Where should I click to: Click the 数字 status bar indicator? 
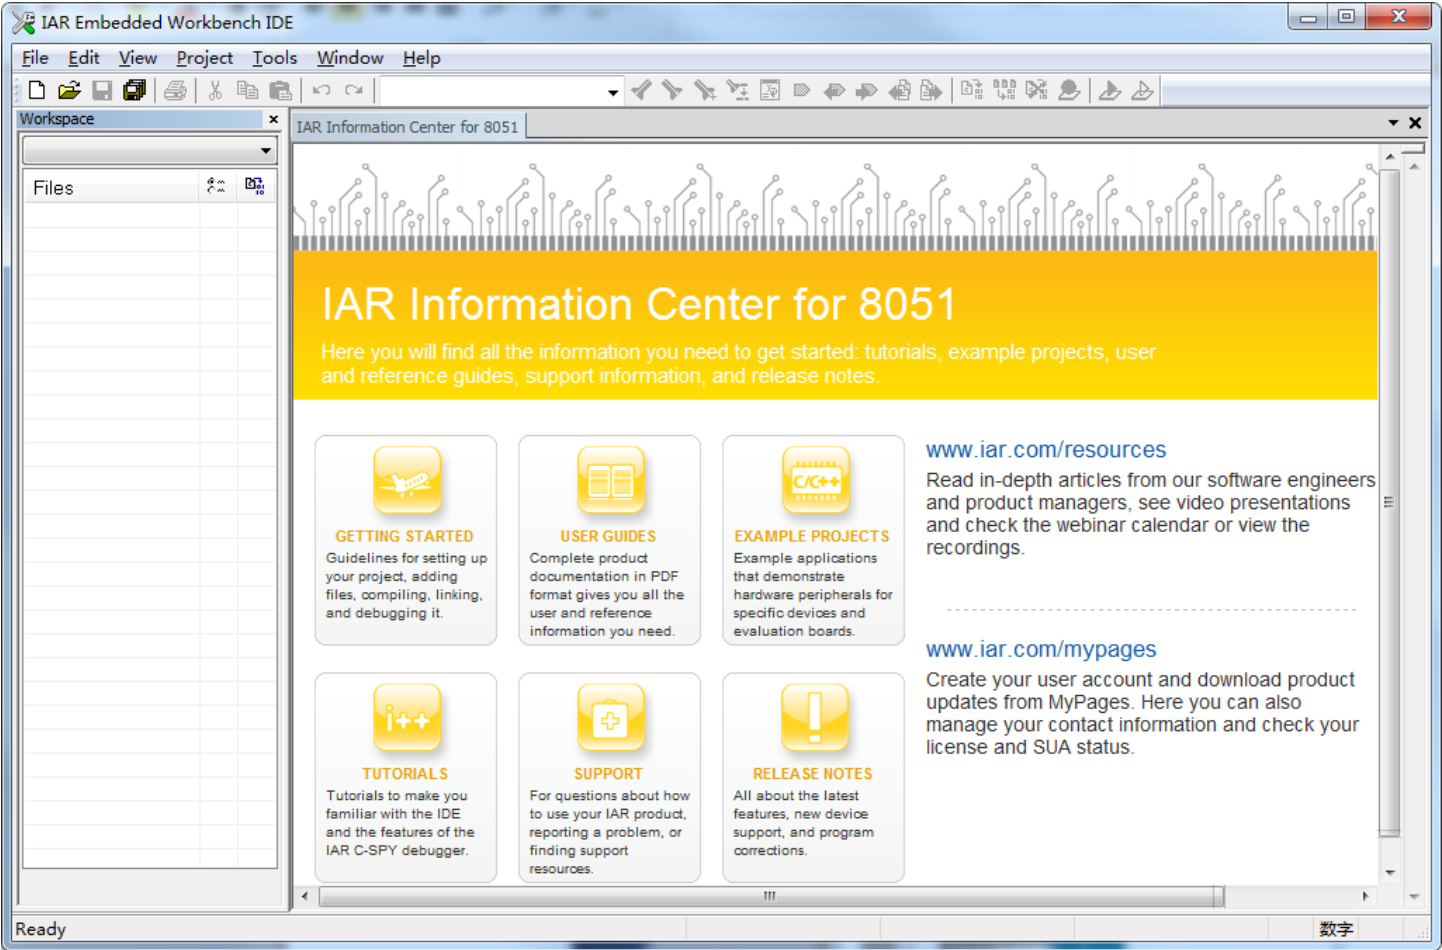pyautogui.click(x=1335, y=929)
